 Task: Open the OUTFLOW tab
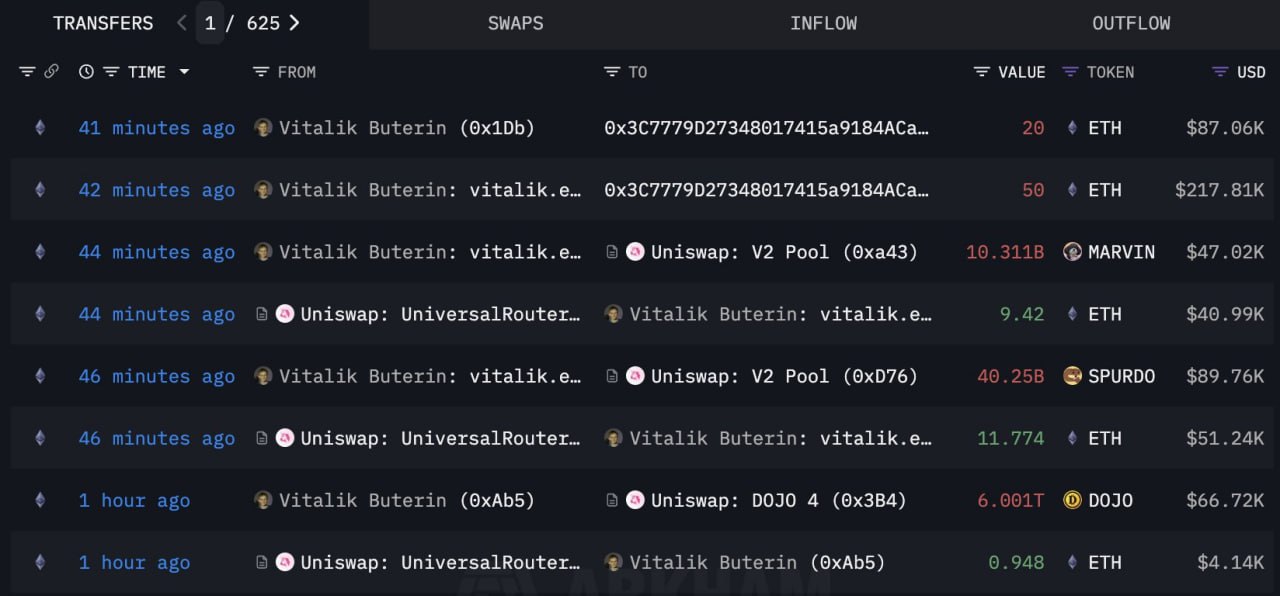click(1131, 23)
